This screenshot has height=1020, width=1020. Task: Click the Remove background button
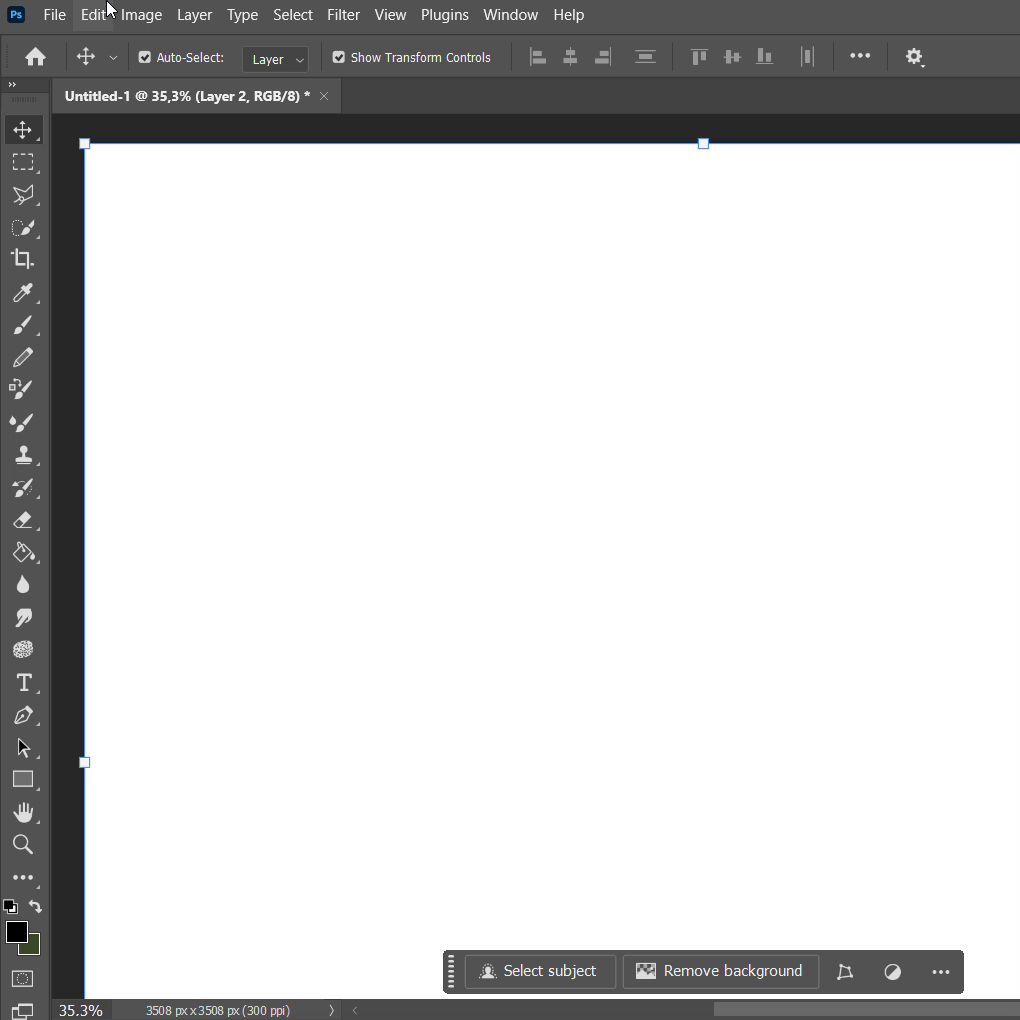(x=720, y=971)
